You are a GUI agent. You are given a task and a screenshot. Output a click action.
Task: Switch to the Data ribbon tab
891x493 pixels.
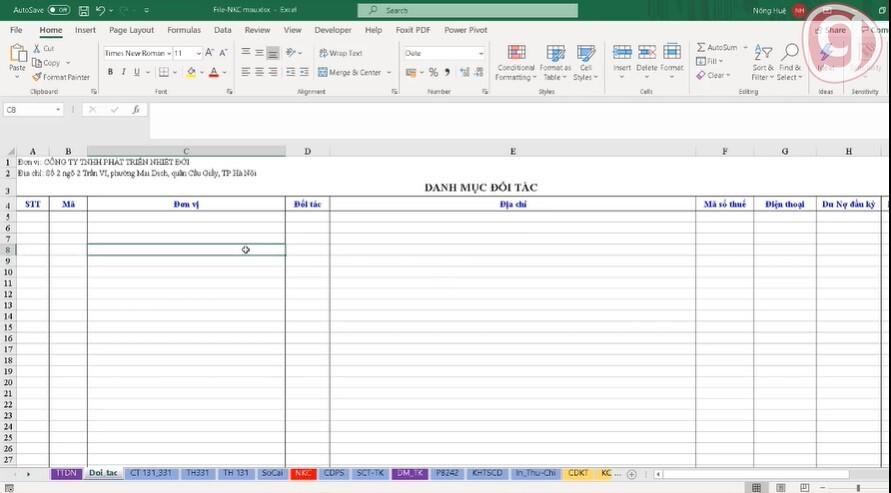point(223,30)
